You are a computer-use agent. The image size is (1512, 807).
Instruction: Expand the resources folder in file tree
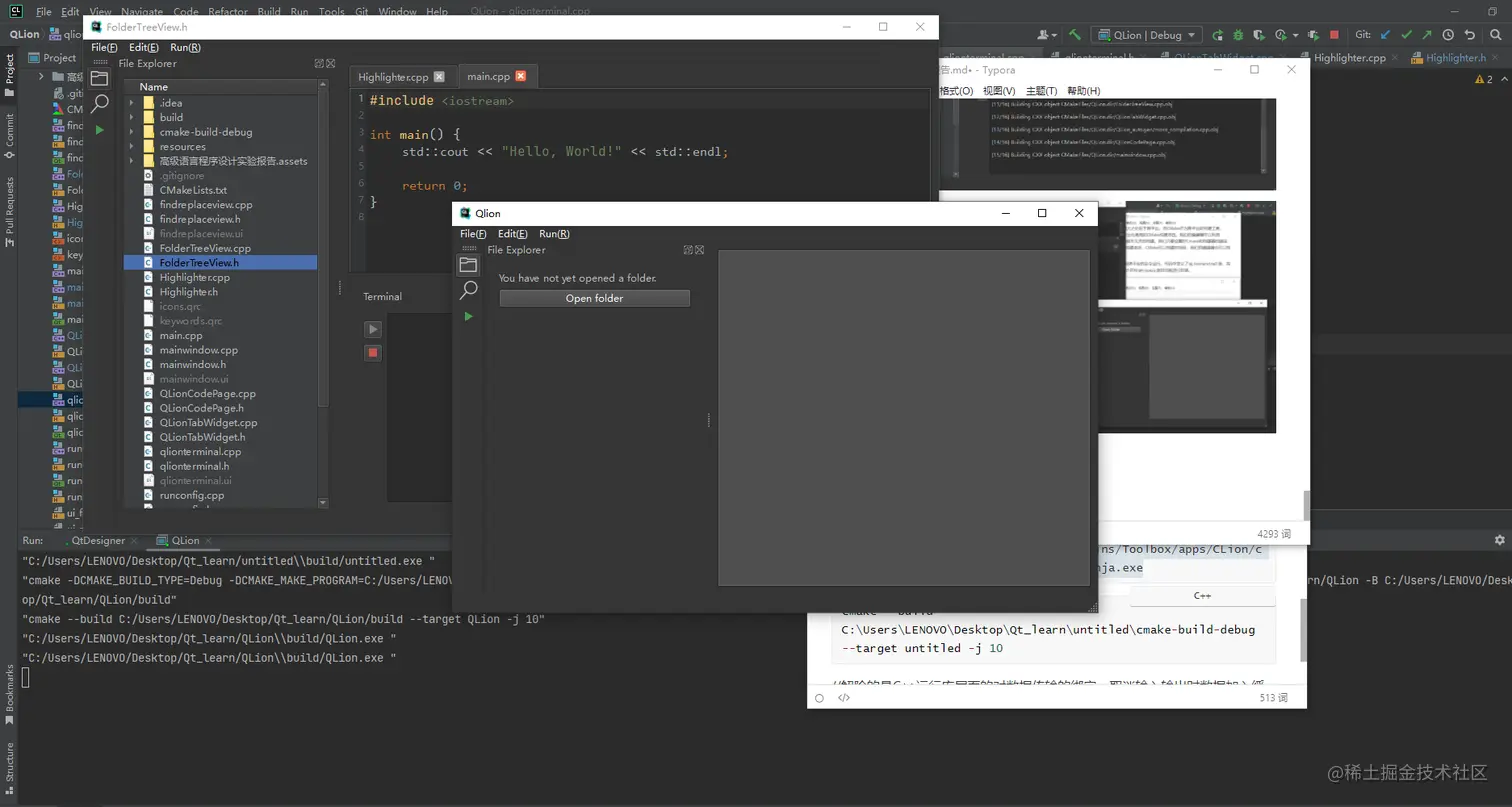131,146
